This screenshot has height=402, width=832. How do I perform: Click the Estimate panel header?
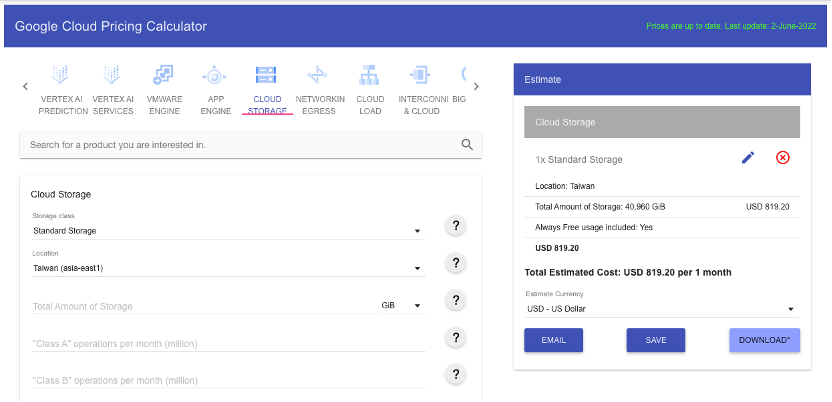click(x=662, y=80)
